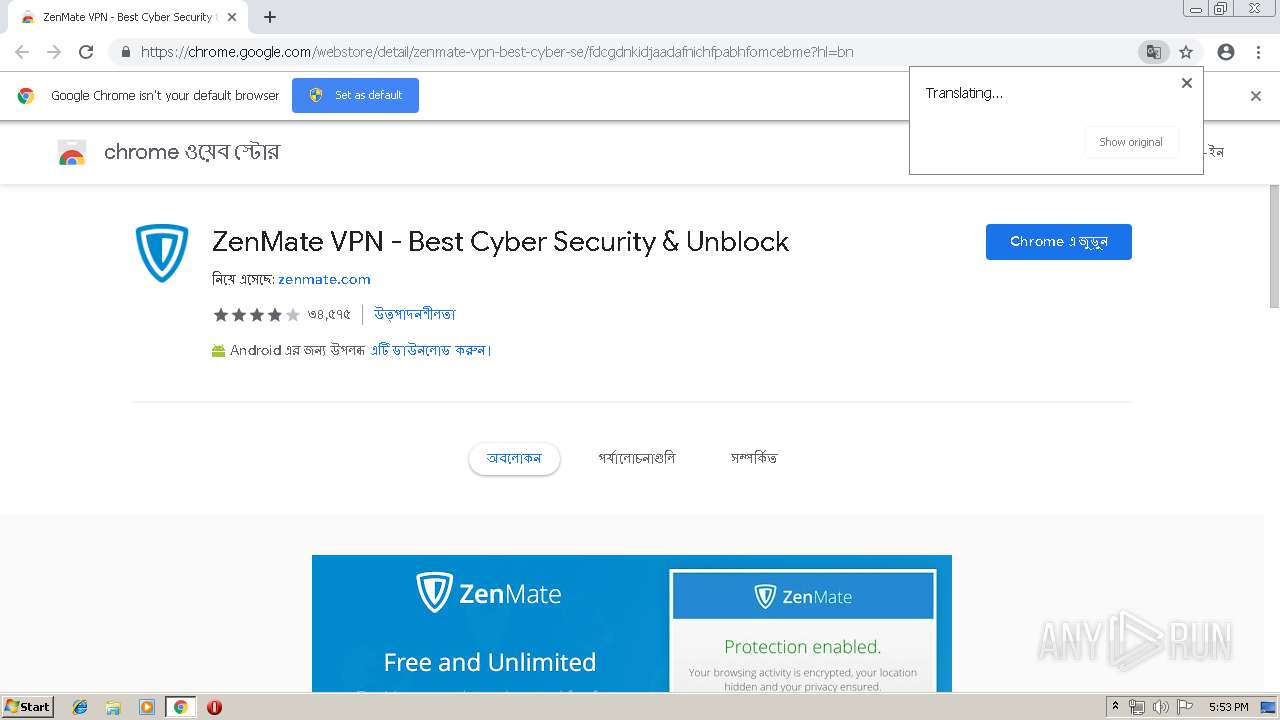
Task: Open a new browser tab
Action: (270, 17)
